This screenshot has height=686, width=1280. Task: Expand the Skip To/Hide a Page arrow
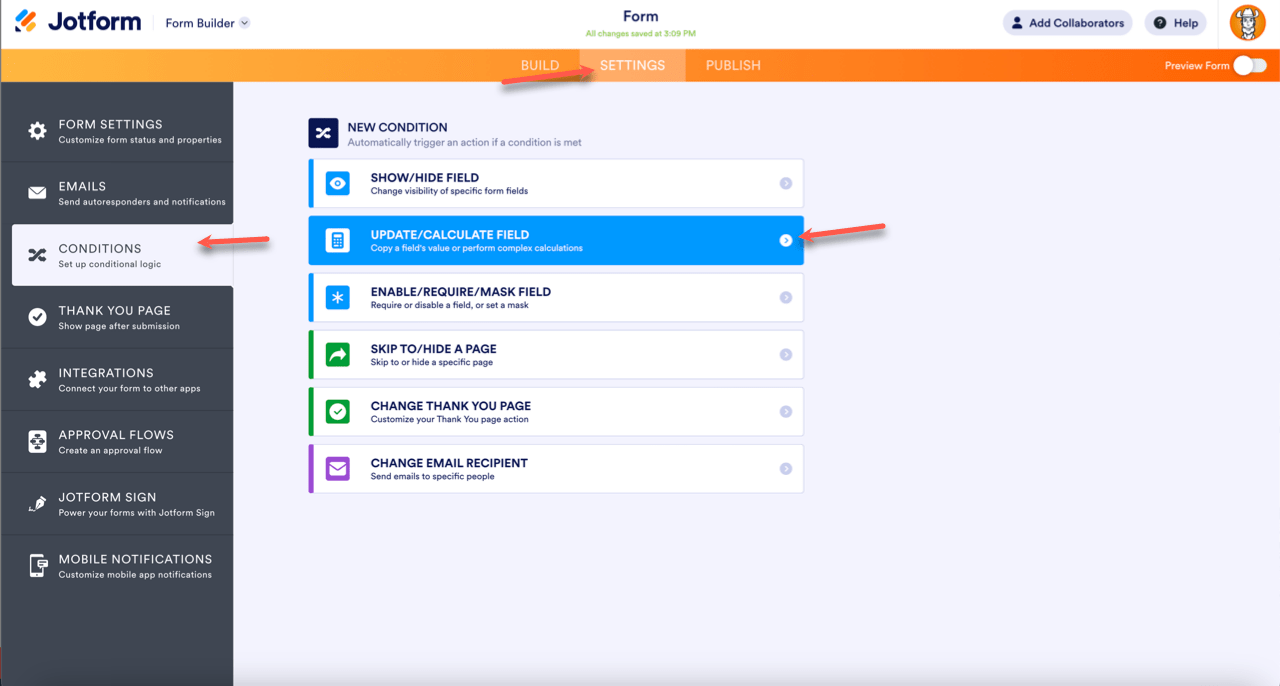(x=786, y=354)
